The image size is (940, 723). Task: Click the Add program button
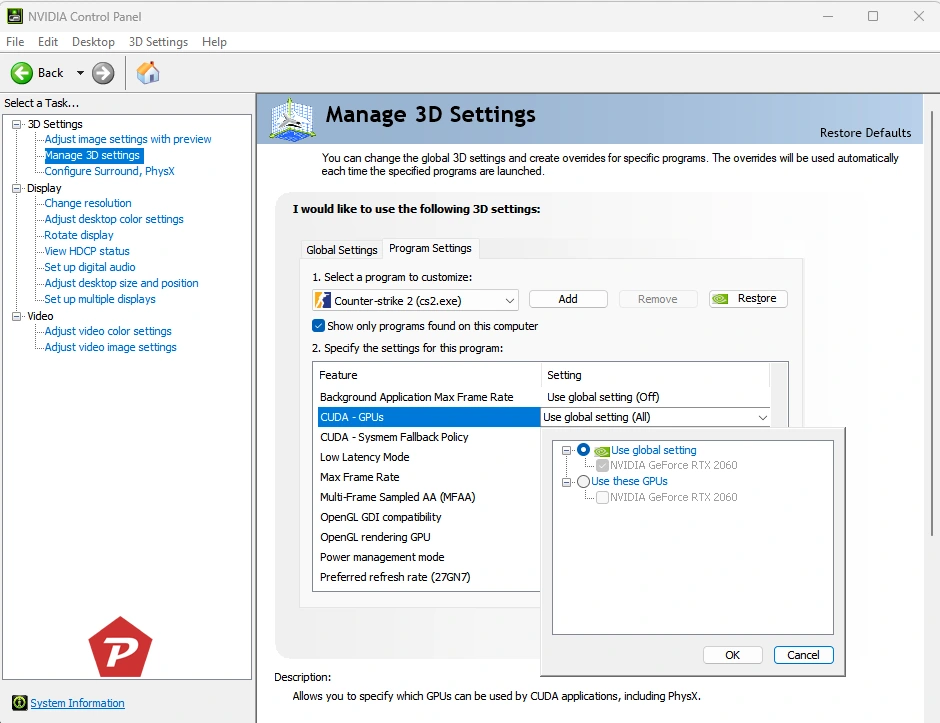[x=568, y=299]
